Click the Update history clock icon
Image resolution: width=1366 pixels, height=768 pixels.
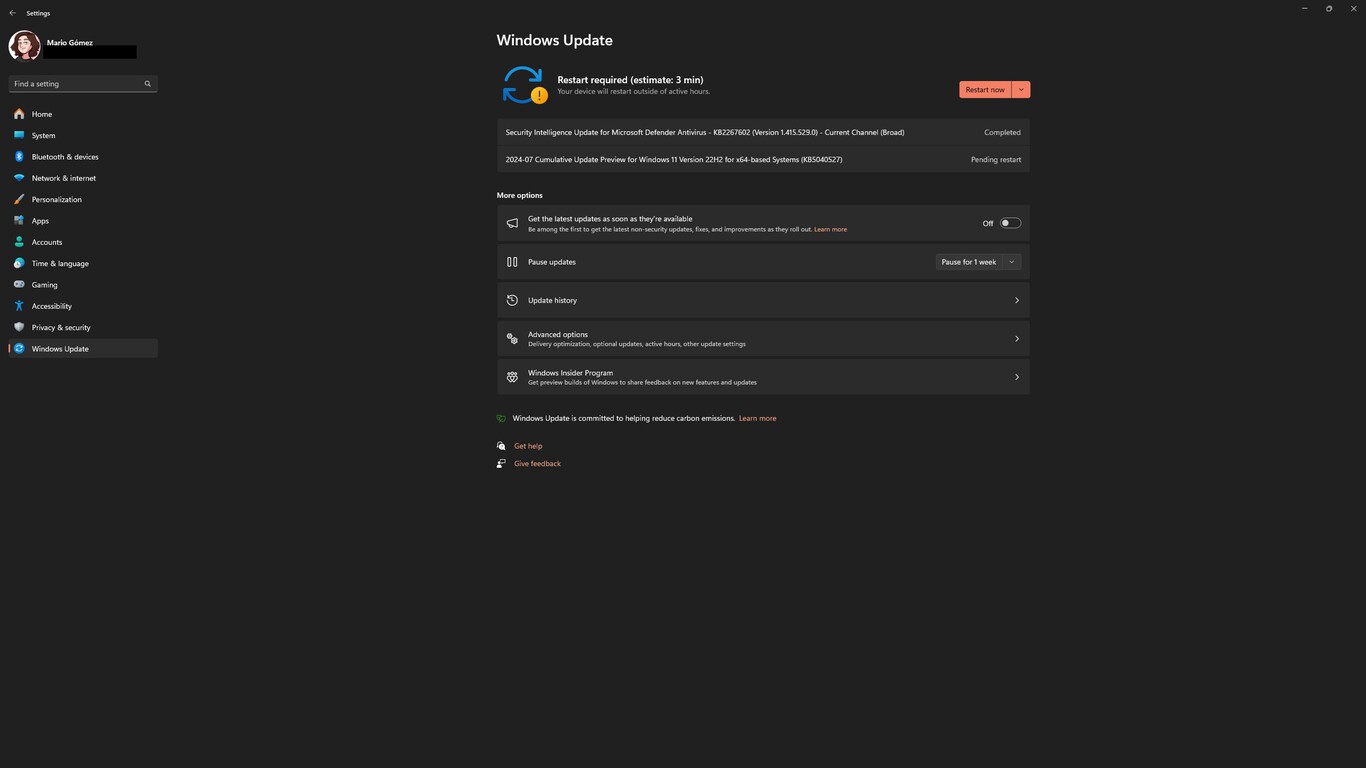click(x=512, y=300)
